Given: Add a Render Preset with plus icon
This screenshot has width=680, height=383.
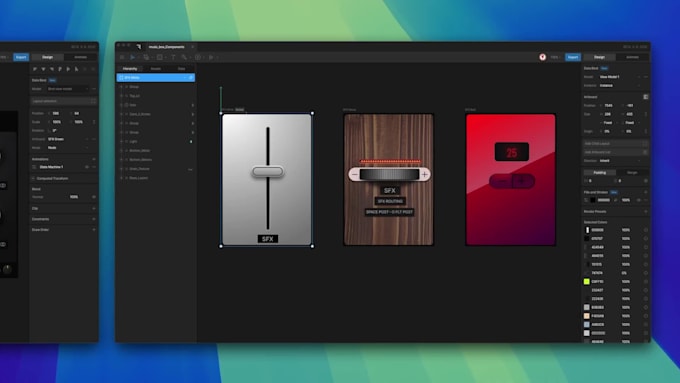Looking at the screenshot, I should (x=646, y=212).
